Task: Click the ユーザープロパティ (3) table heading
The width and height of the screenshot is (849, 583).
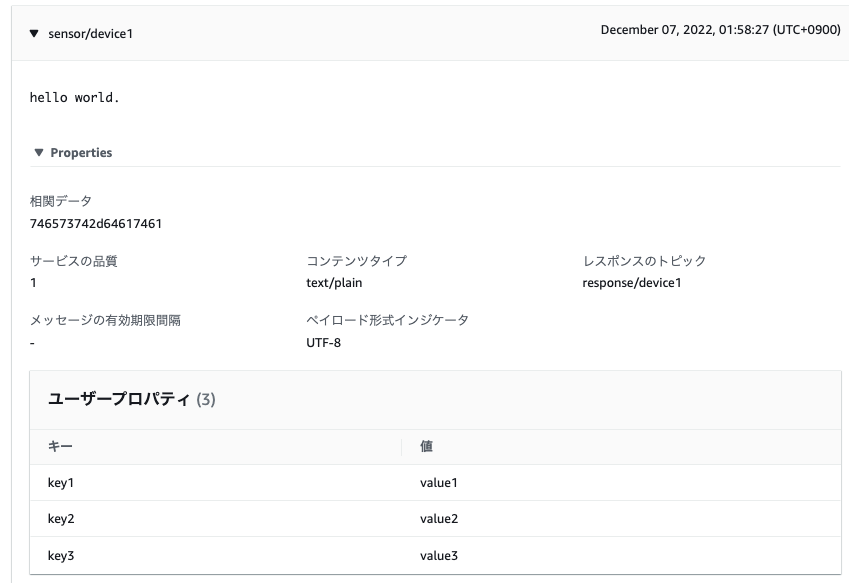Action: pyautogui.click(x=131, y=399)
